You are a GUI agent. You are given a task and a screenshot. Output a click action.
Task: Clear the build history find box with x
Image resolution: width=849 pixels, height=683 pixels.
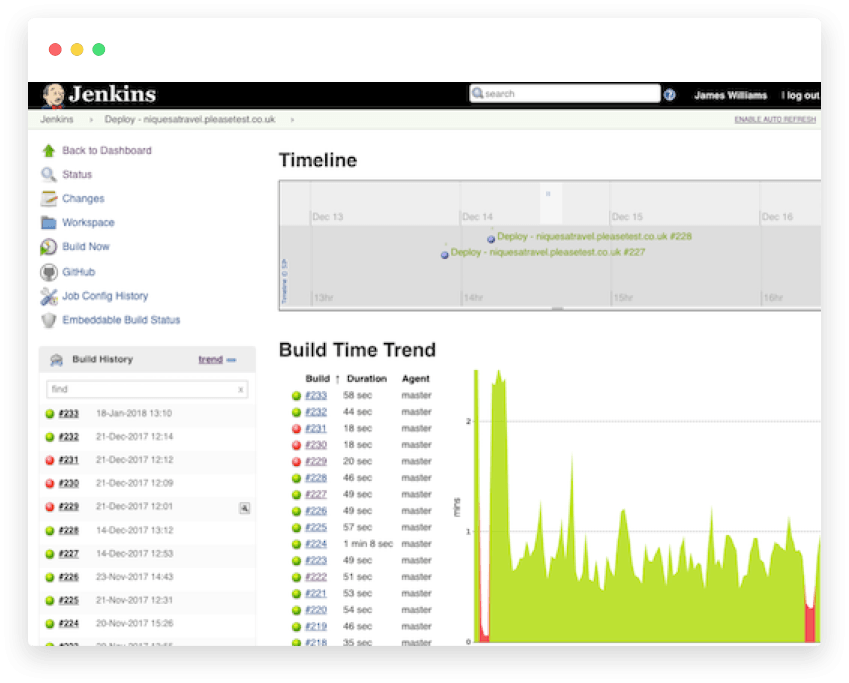(x=241, y=389)
